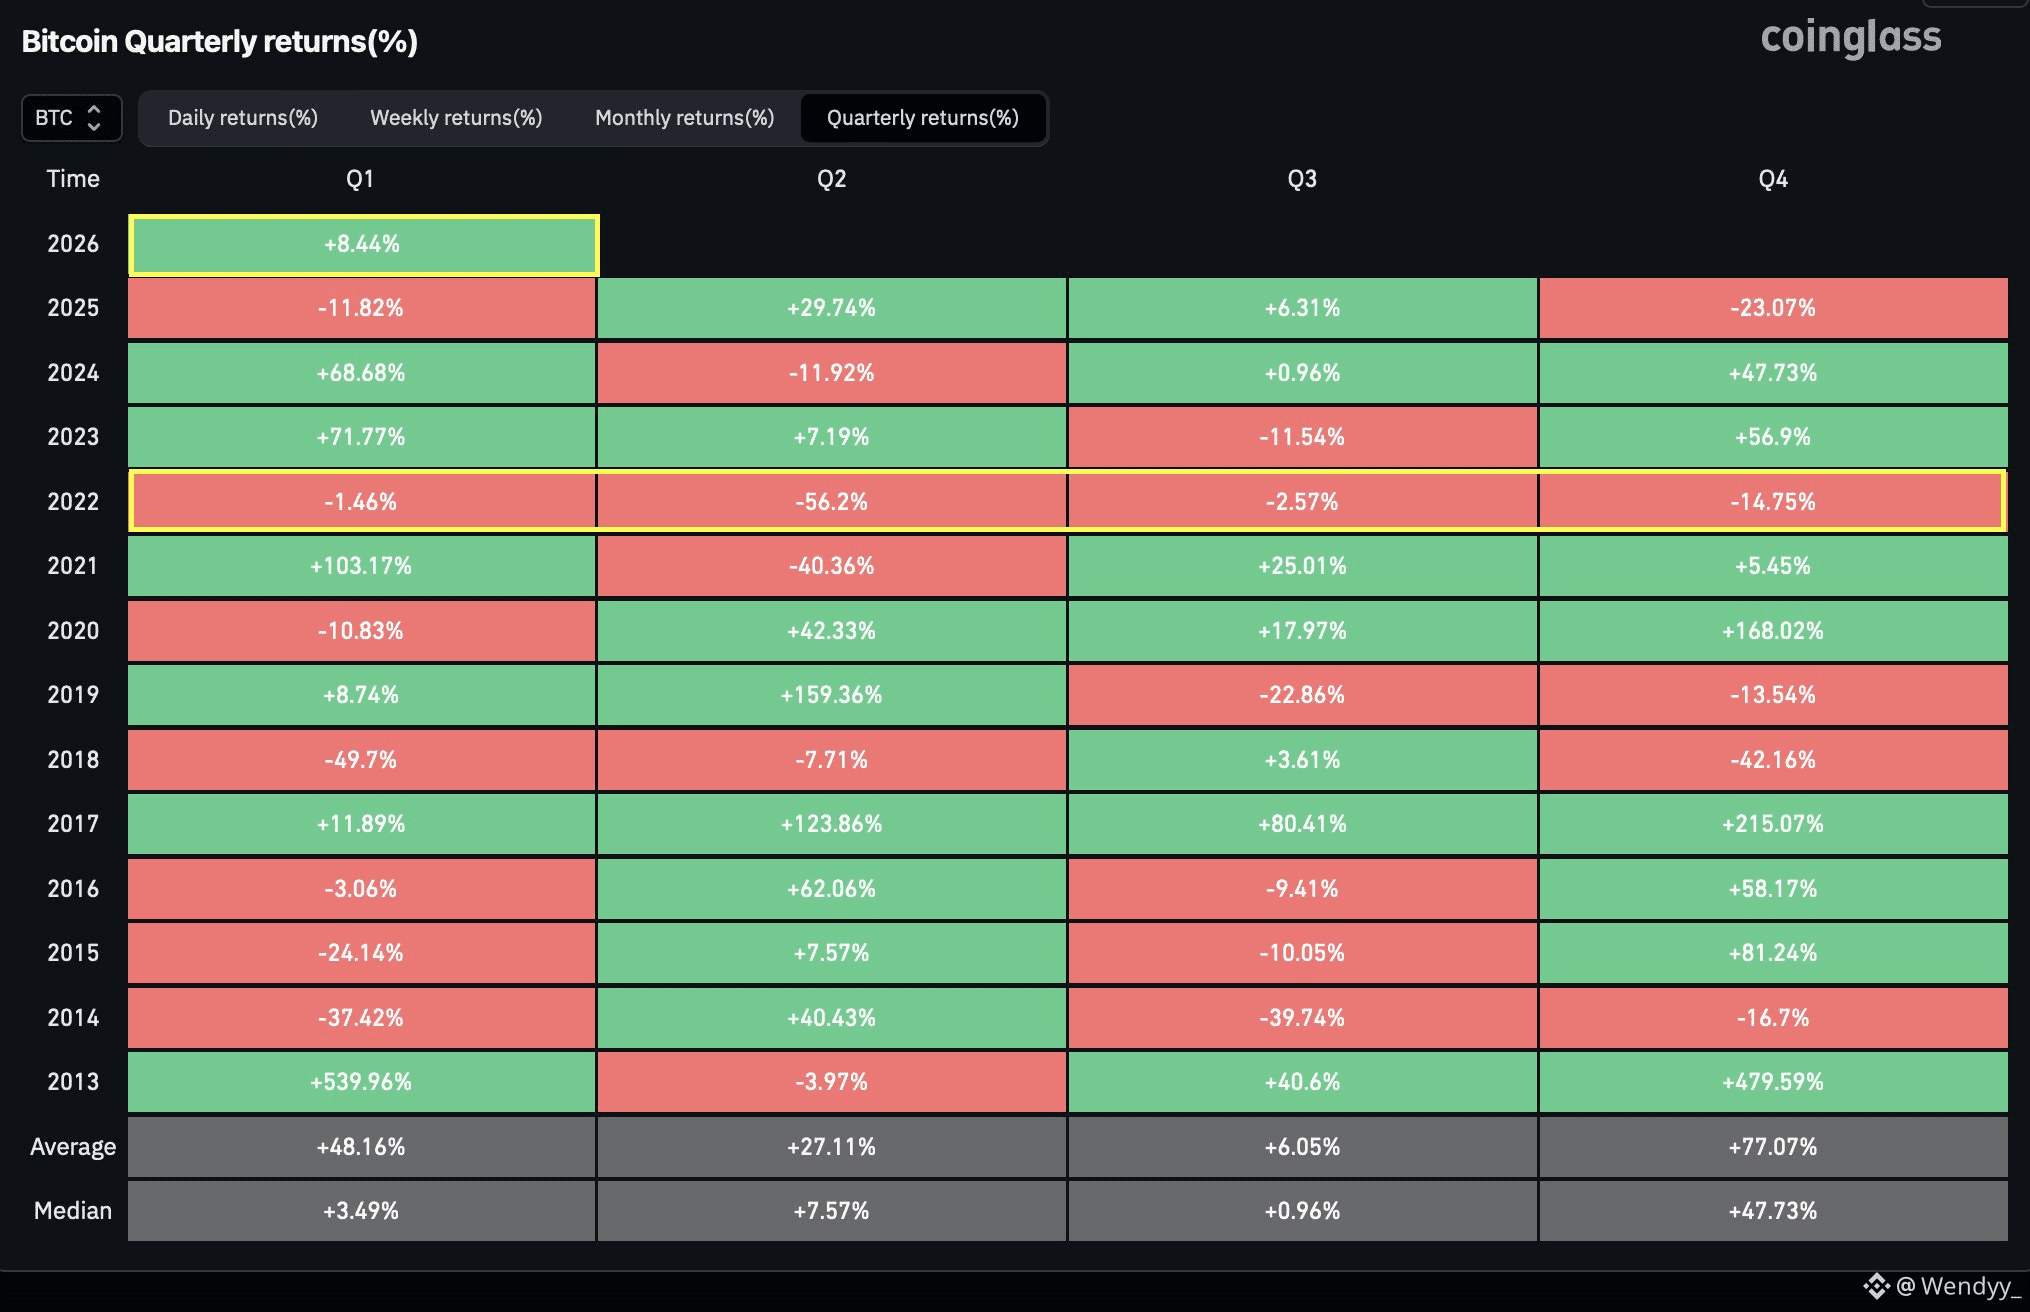
Task: Click the Binance icon beside Wendyy_ watermark
Action: click(x=1876, y=1286)
